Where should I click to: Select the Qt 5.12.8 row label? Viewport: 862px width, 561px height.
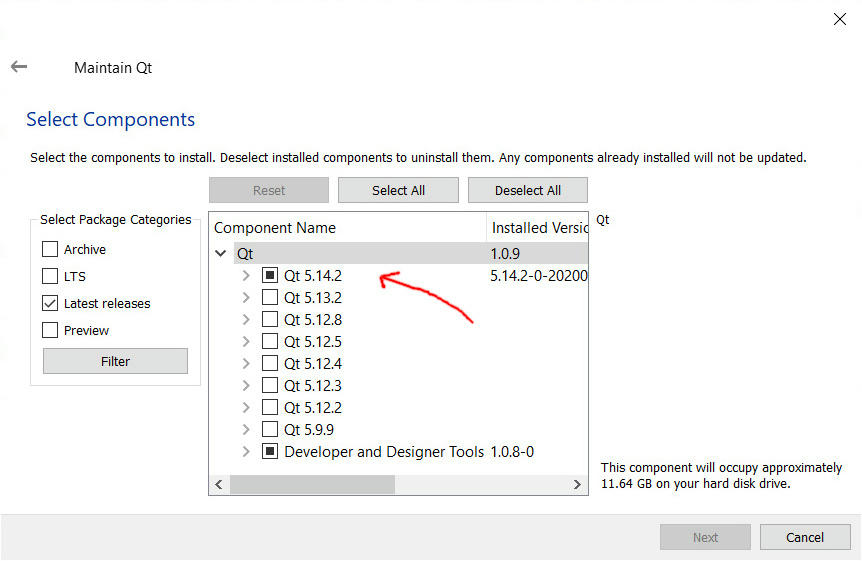coord(313,320)
